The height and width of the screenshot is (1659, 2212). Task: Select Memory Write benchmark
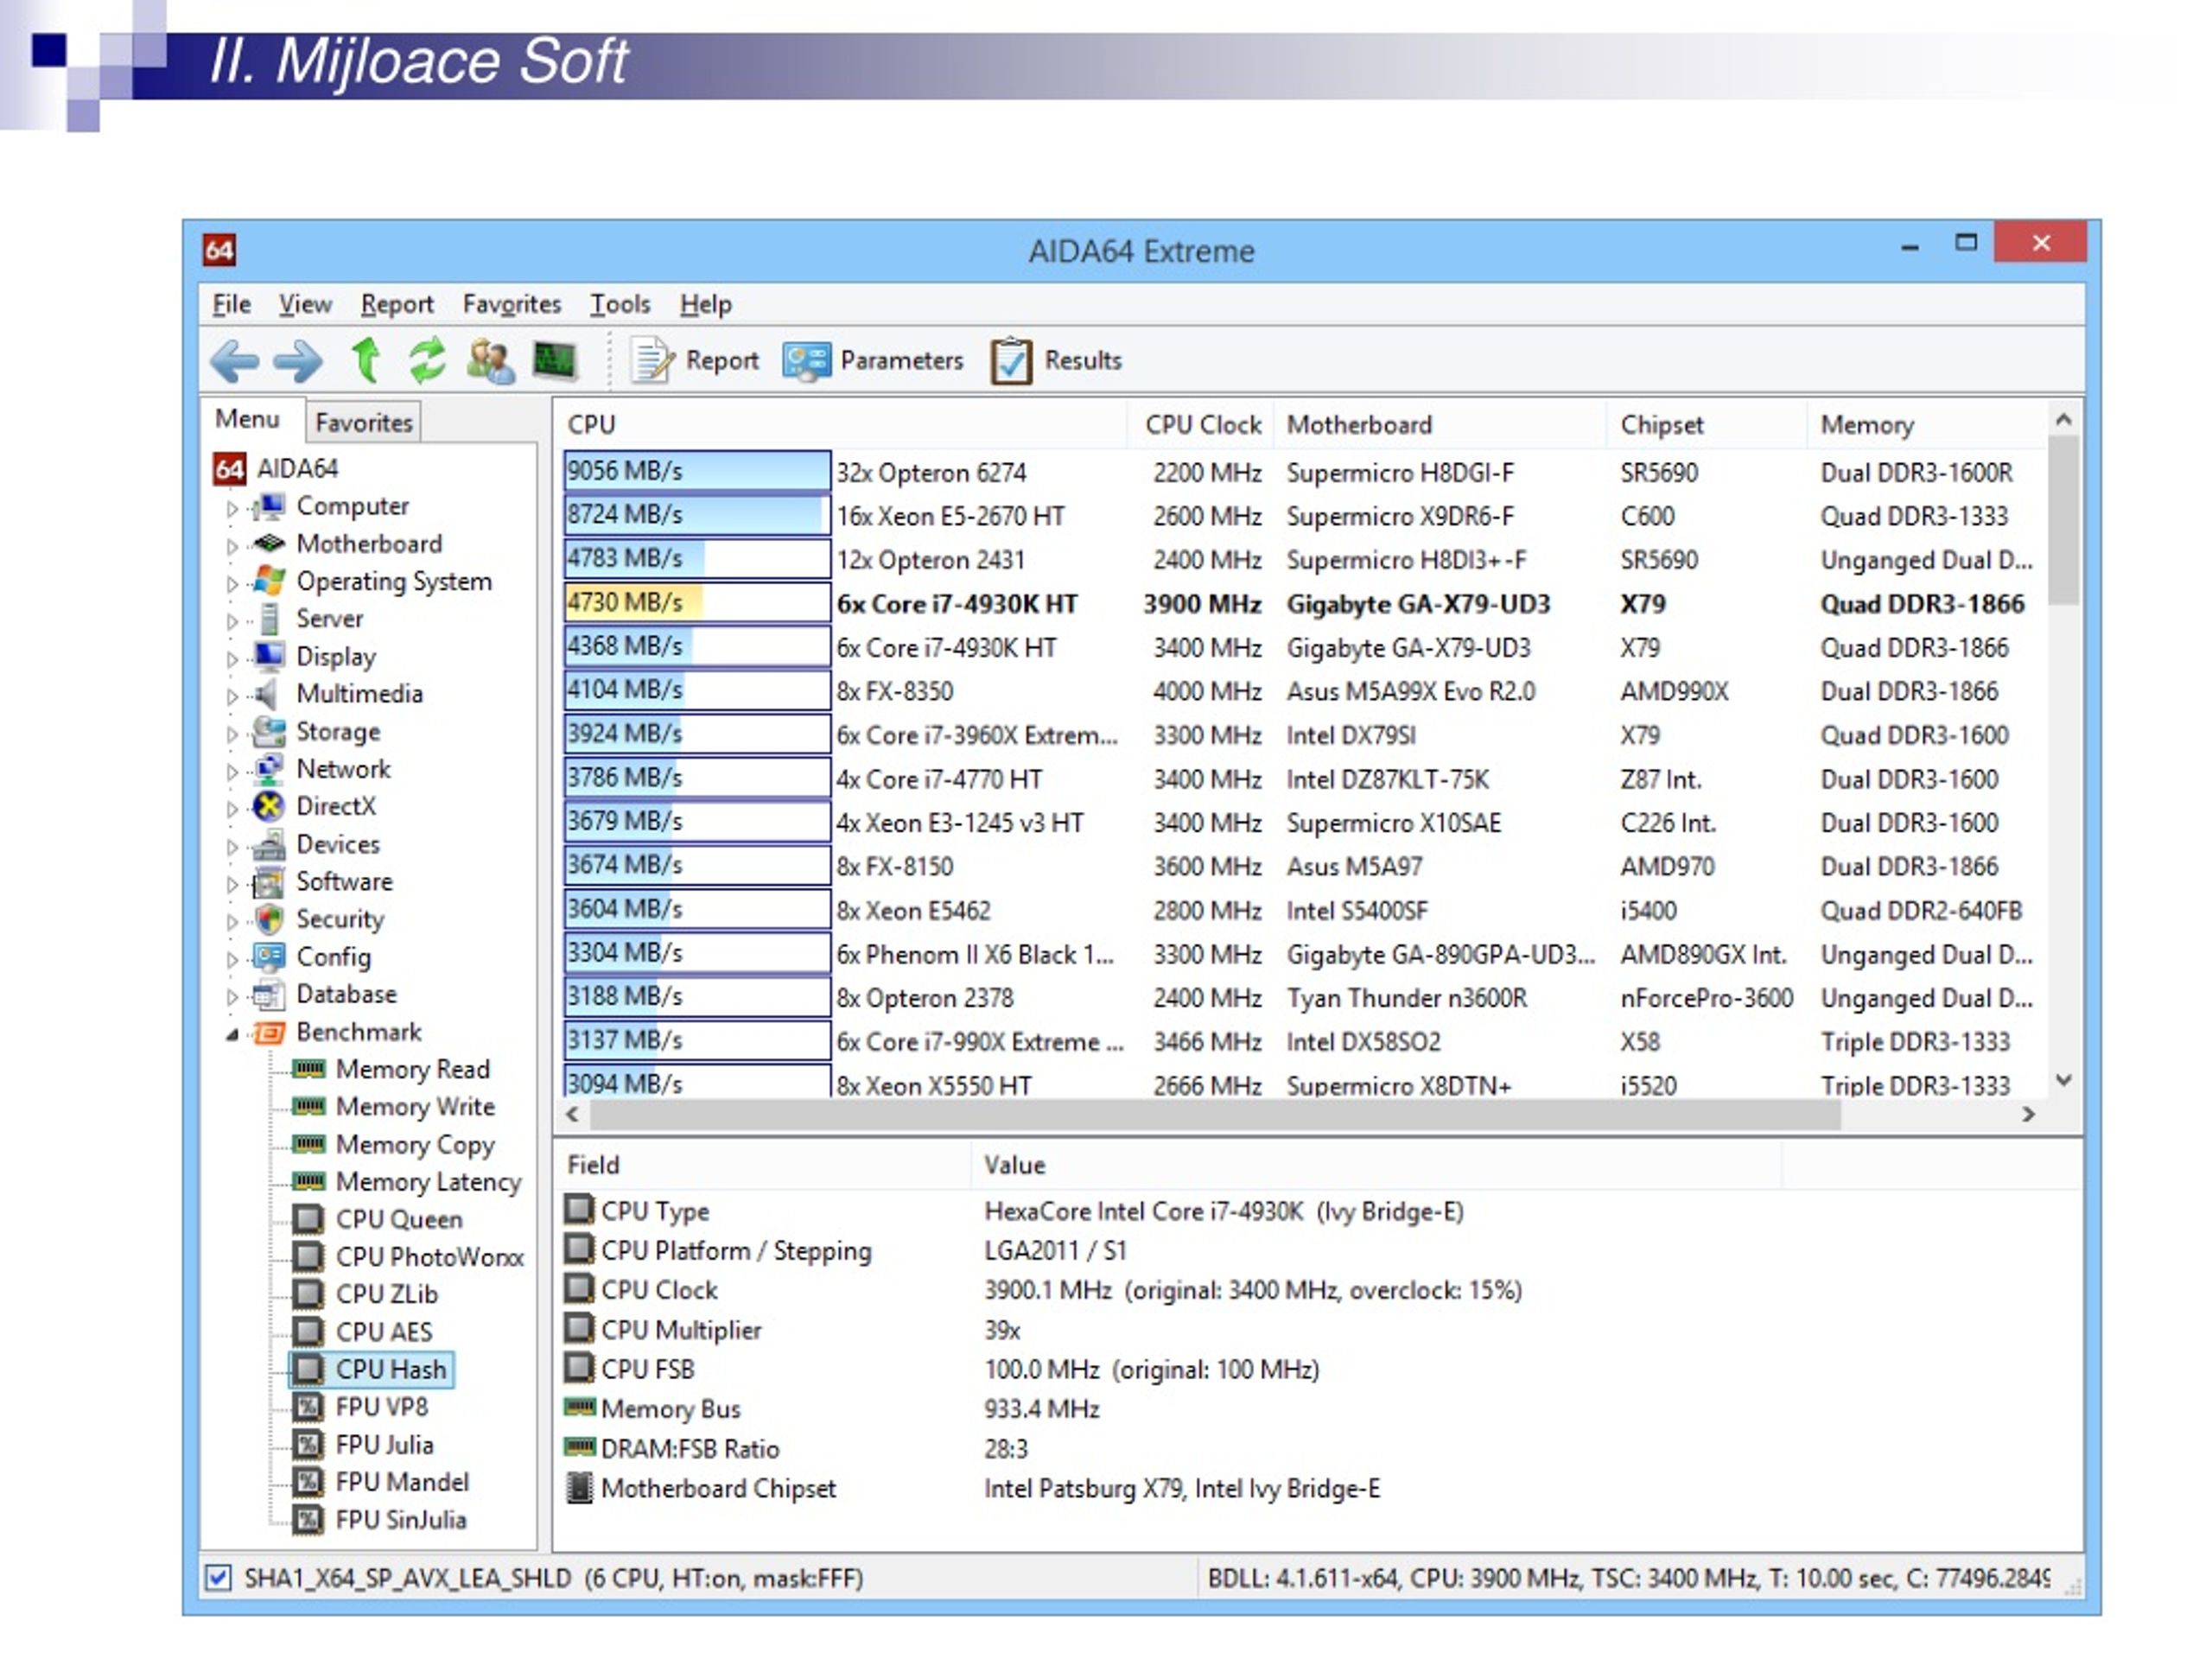(415, 1106)
